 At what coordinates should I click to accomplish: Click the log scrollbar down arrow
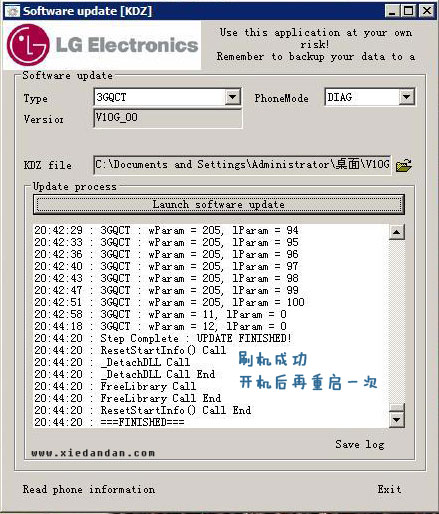point(397,419)
